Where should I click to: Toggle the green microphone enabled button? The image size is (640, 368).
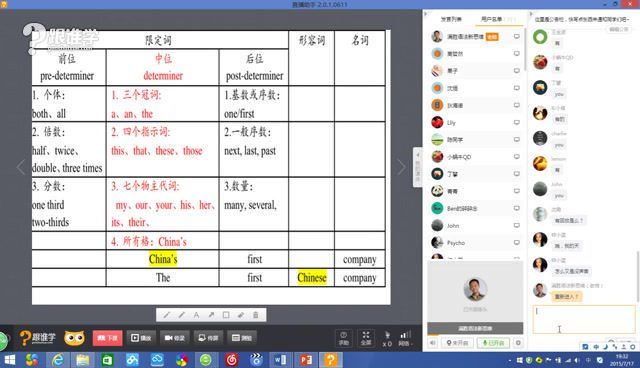pos(493,343)
